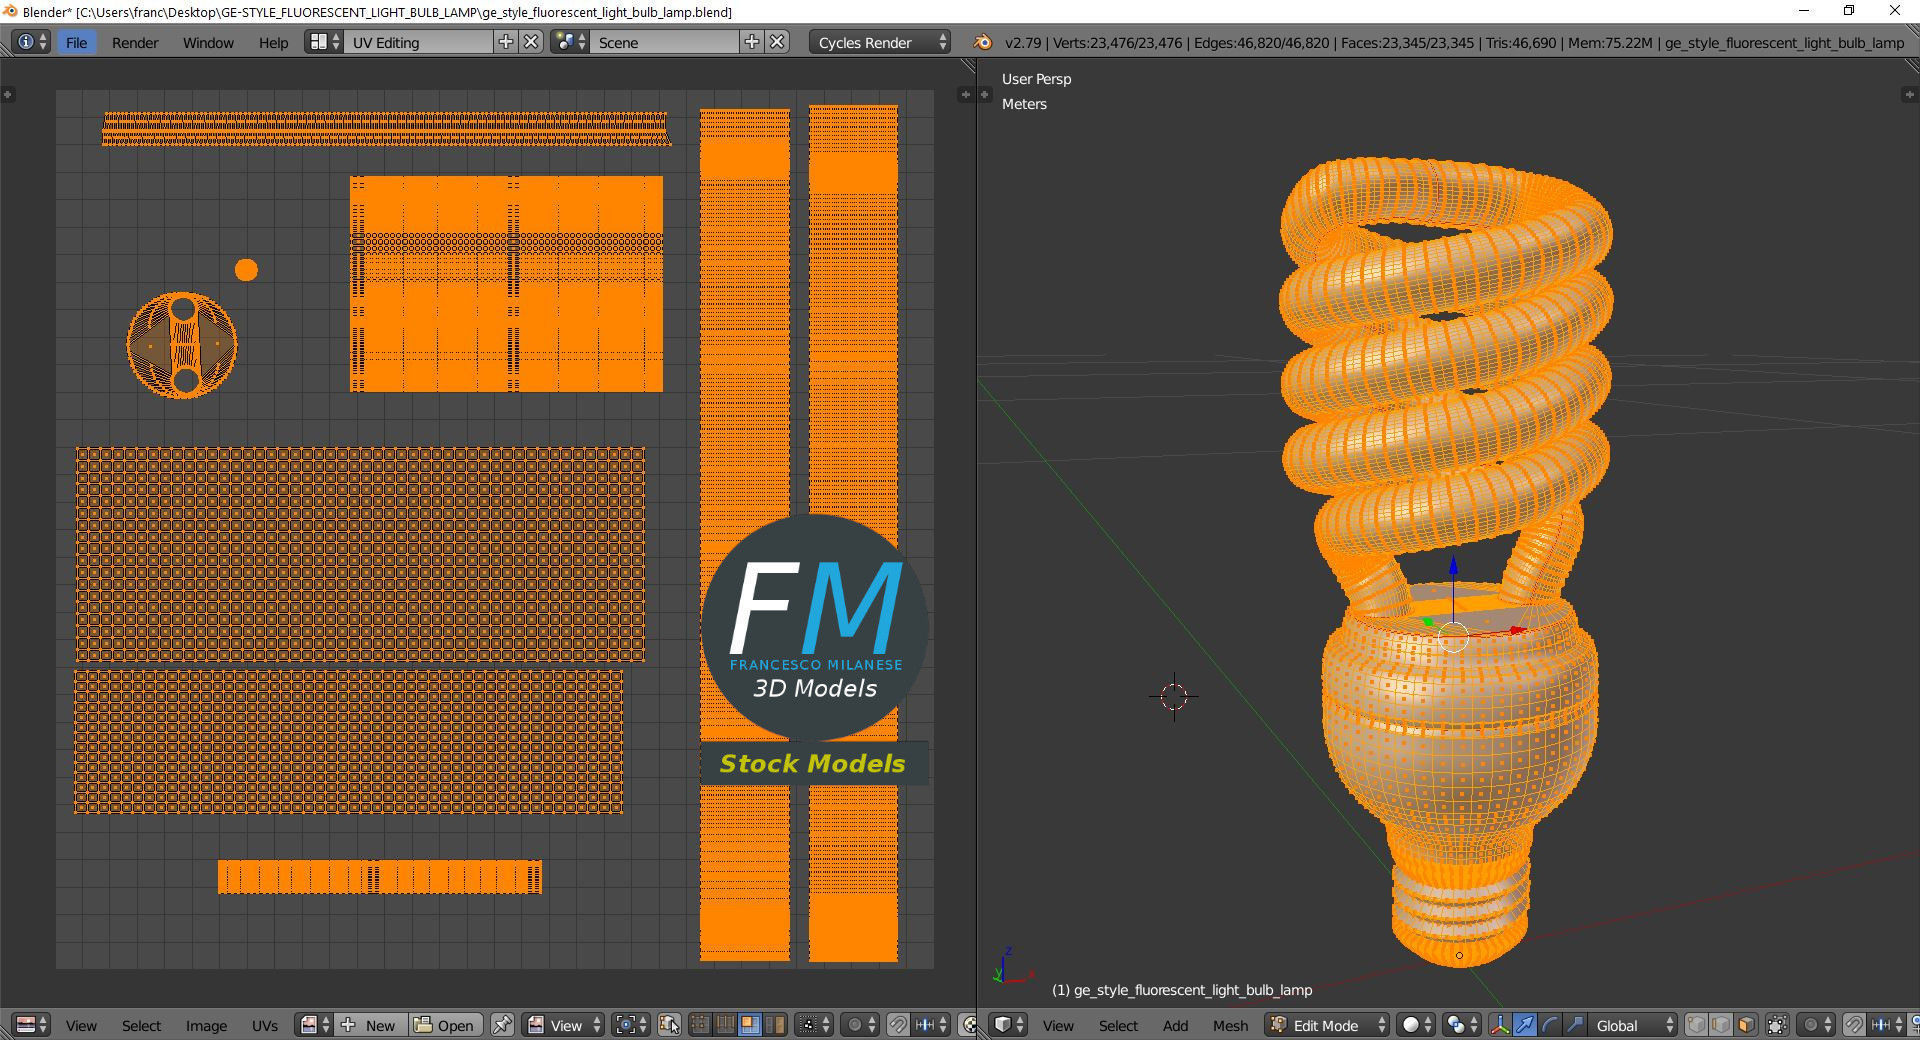Select mesh vertex select mode
Screen dimensions: 1920x1040
pos(1697,1025)
